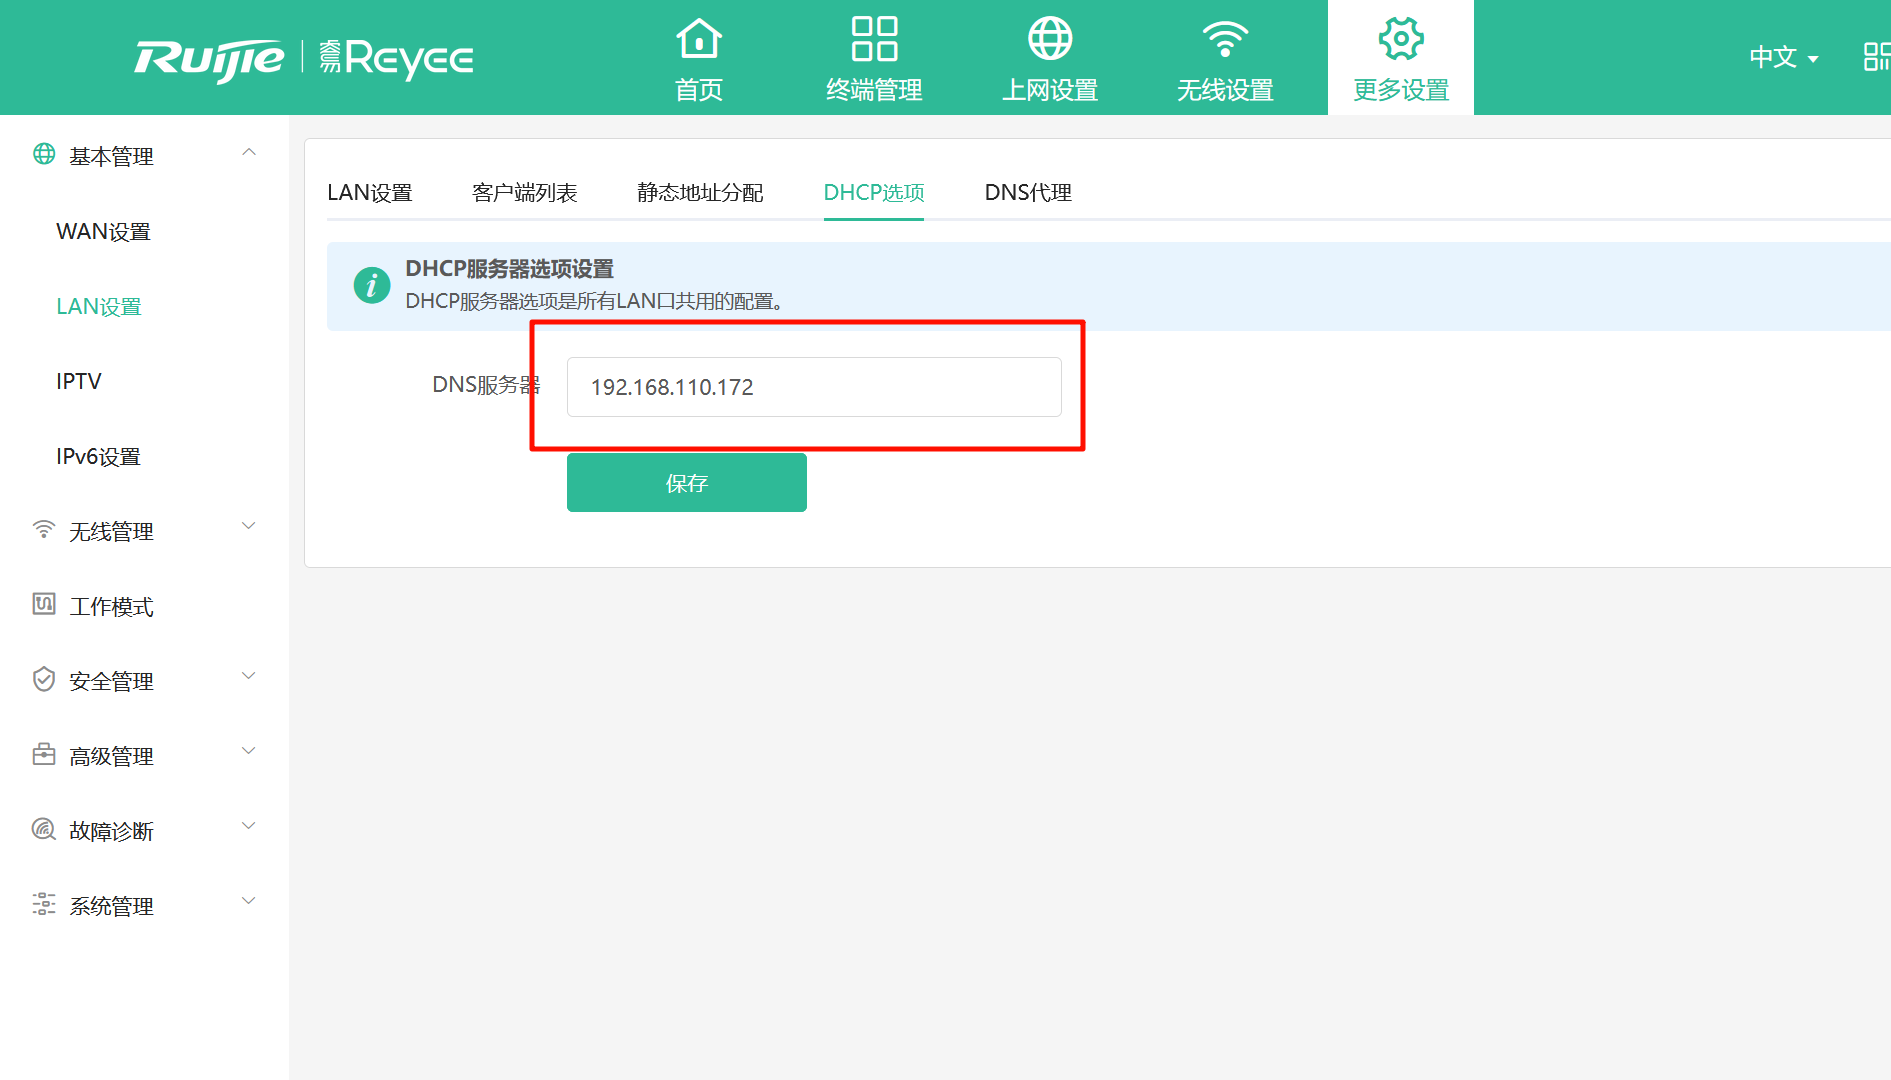The width and height of the screenshot is (1891, 1080).
Task: Switch to the 静态地址分配 tab
Action: point(700,193)
